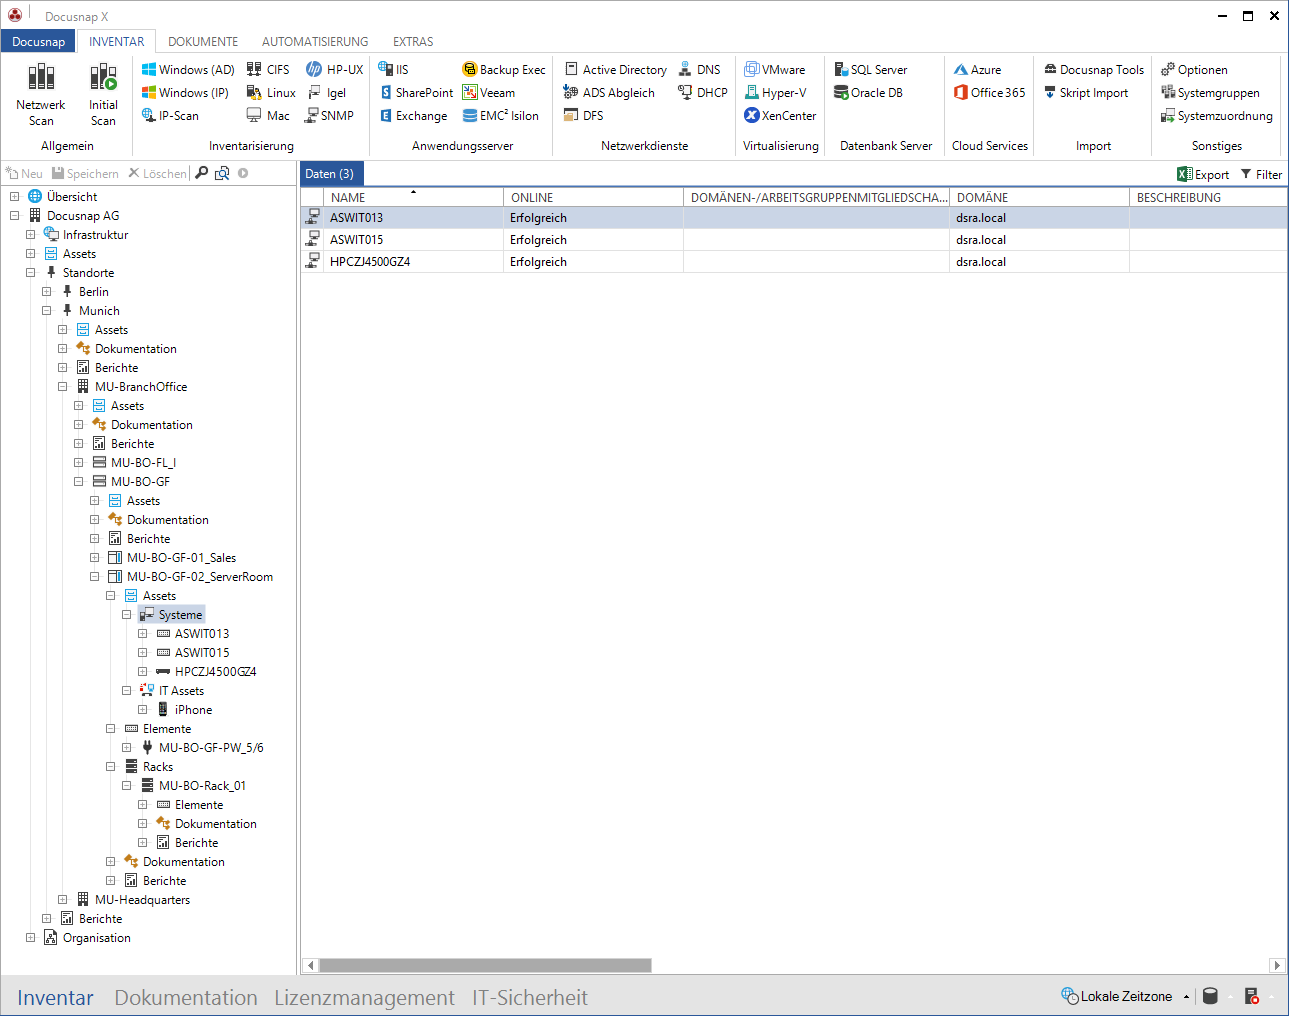Launch the Initial Scan
Screen dimensions: 1289x1016
click(x=103, y=94)
